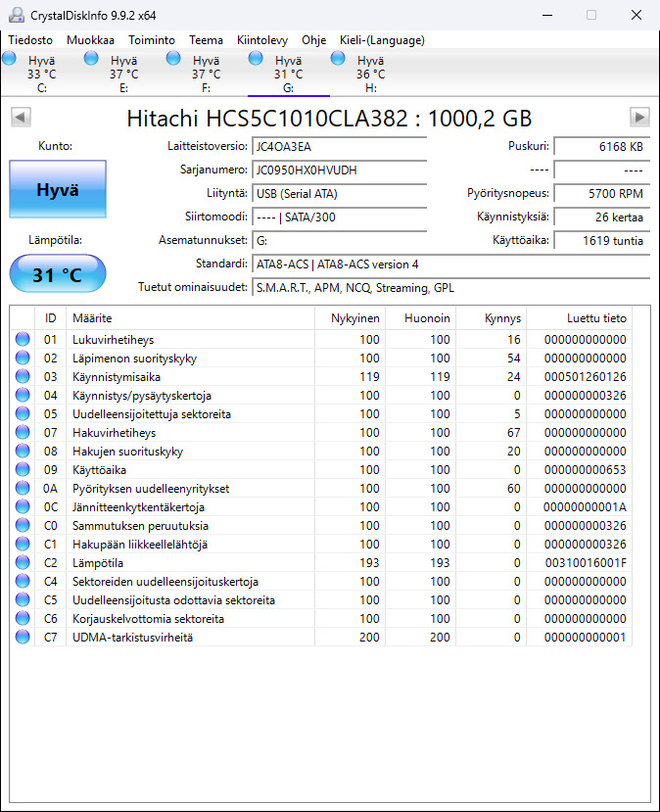This screenshot has width=660, height=812.
Task: Close the CrystalDiskInfo window
Action: 636,15
